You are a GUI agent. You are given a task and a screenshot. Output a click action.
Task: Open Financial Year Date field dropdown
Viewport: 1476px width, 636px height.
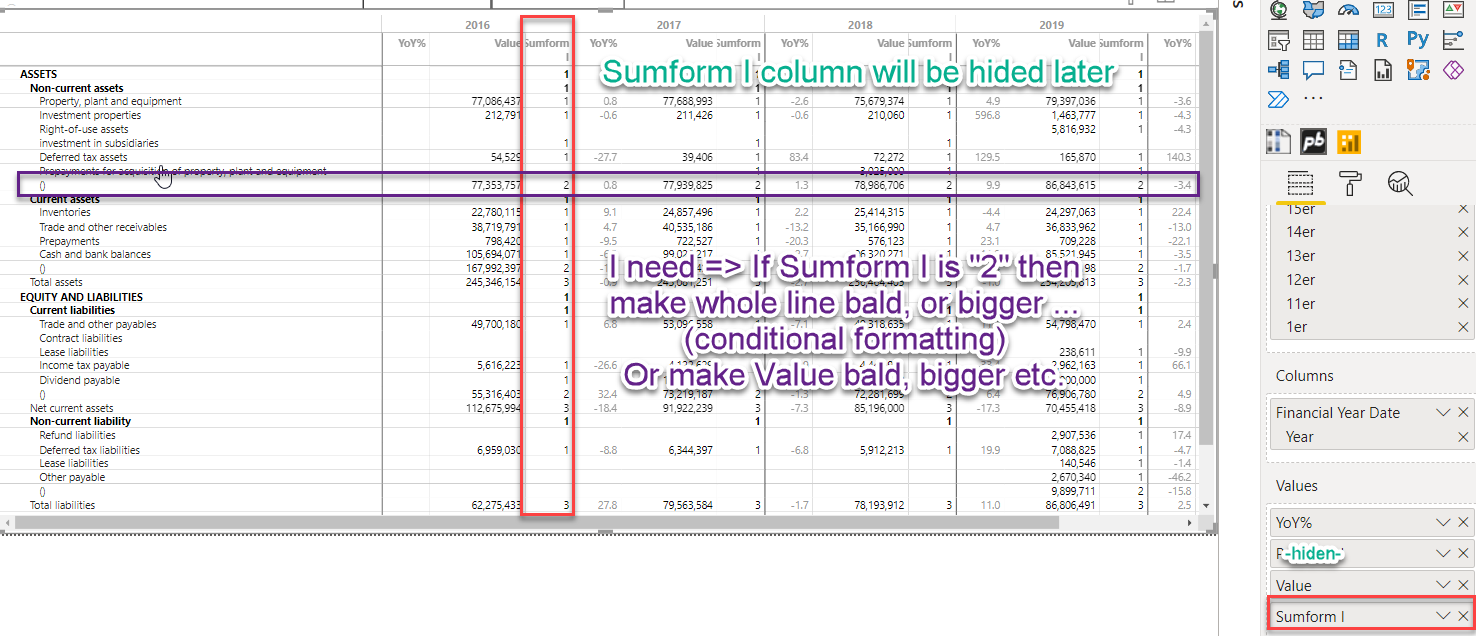[1443, 412]
